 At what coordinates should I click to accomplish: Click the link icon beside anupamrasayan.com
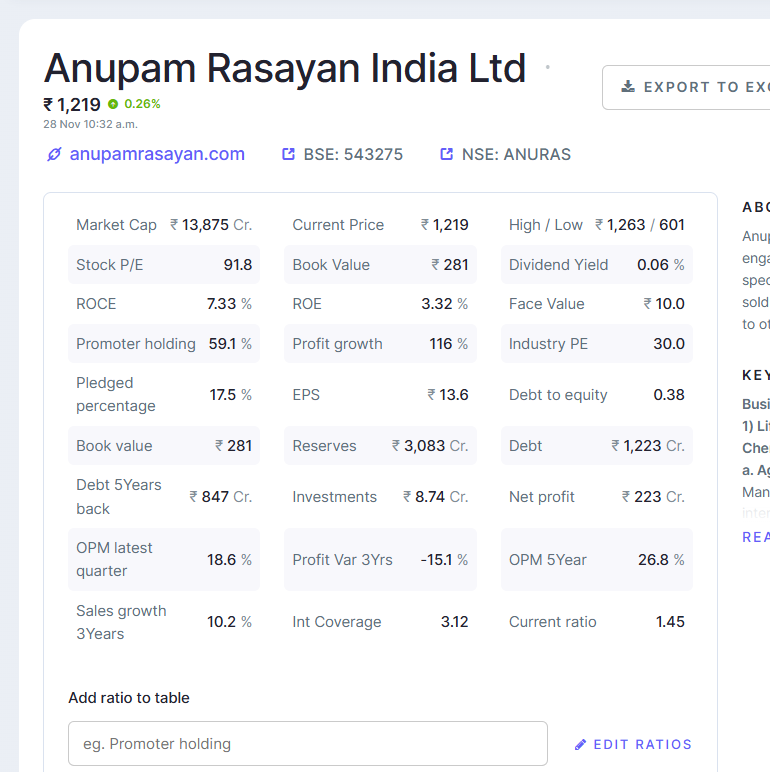coord(54,154)
